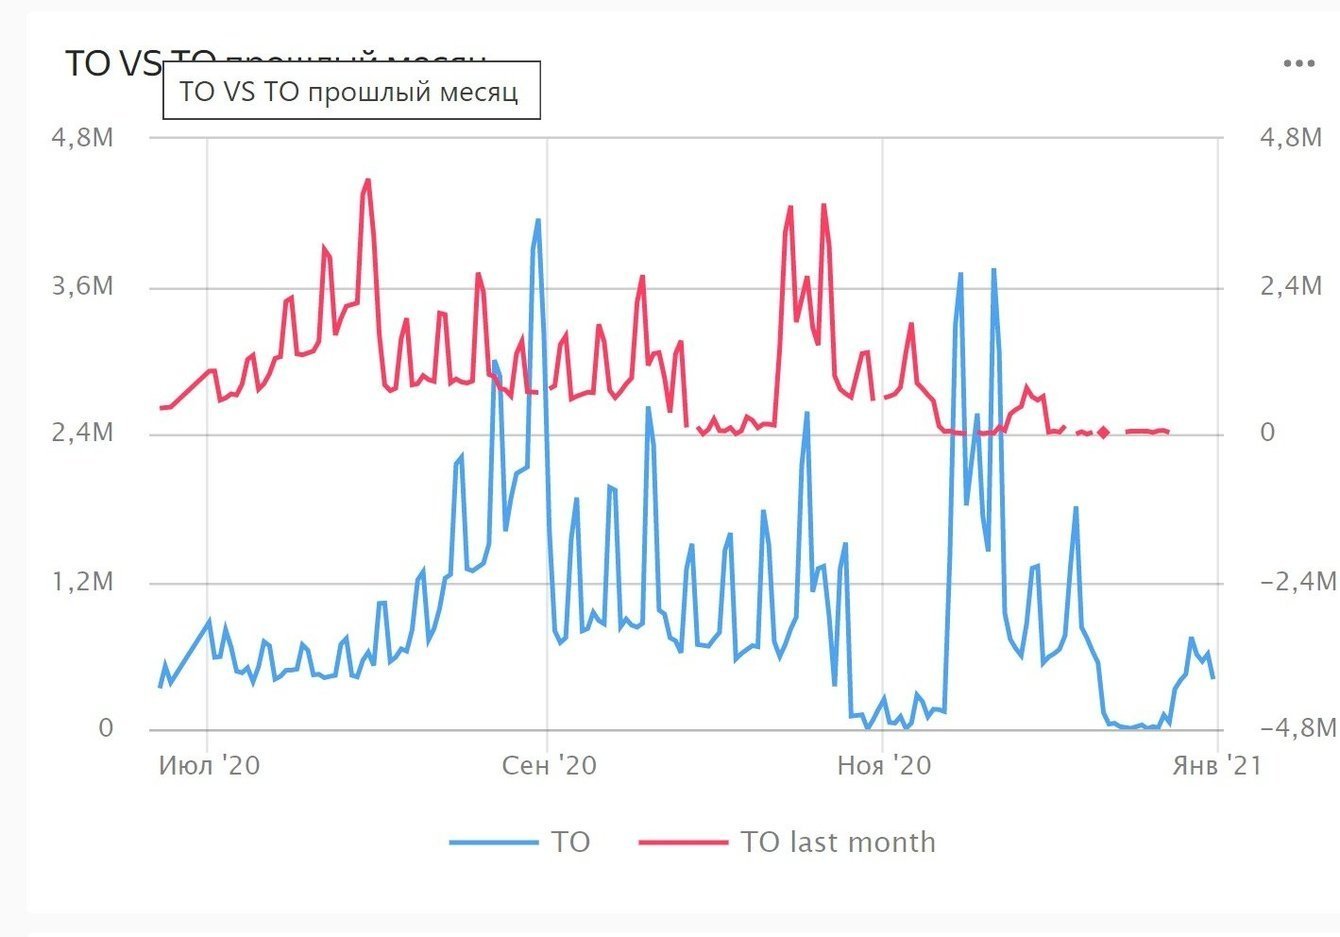
Task: Click the 'Янв '21' axis label
Action: 1216,767
